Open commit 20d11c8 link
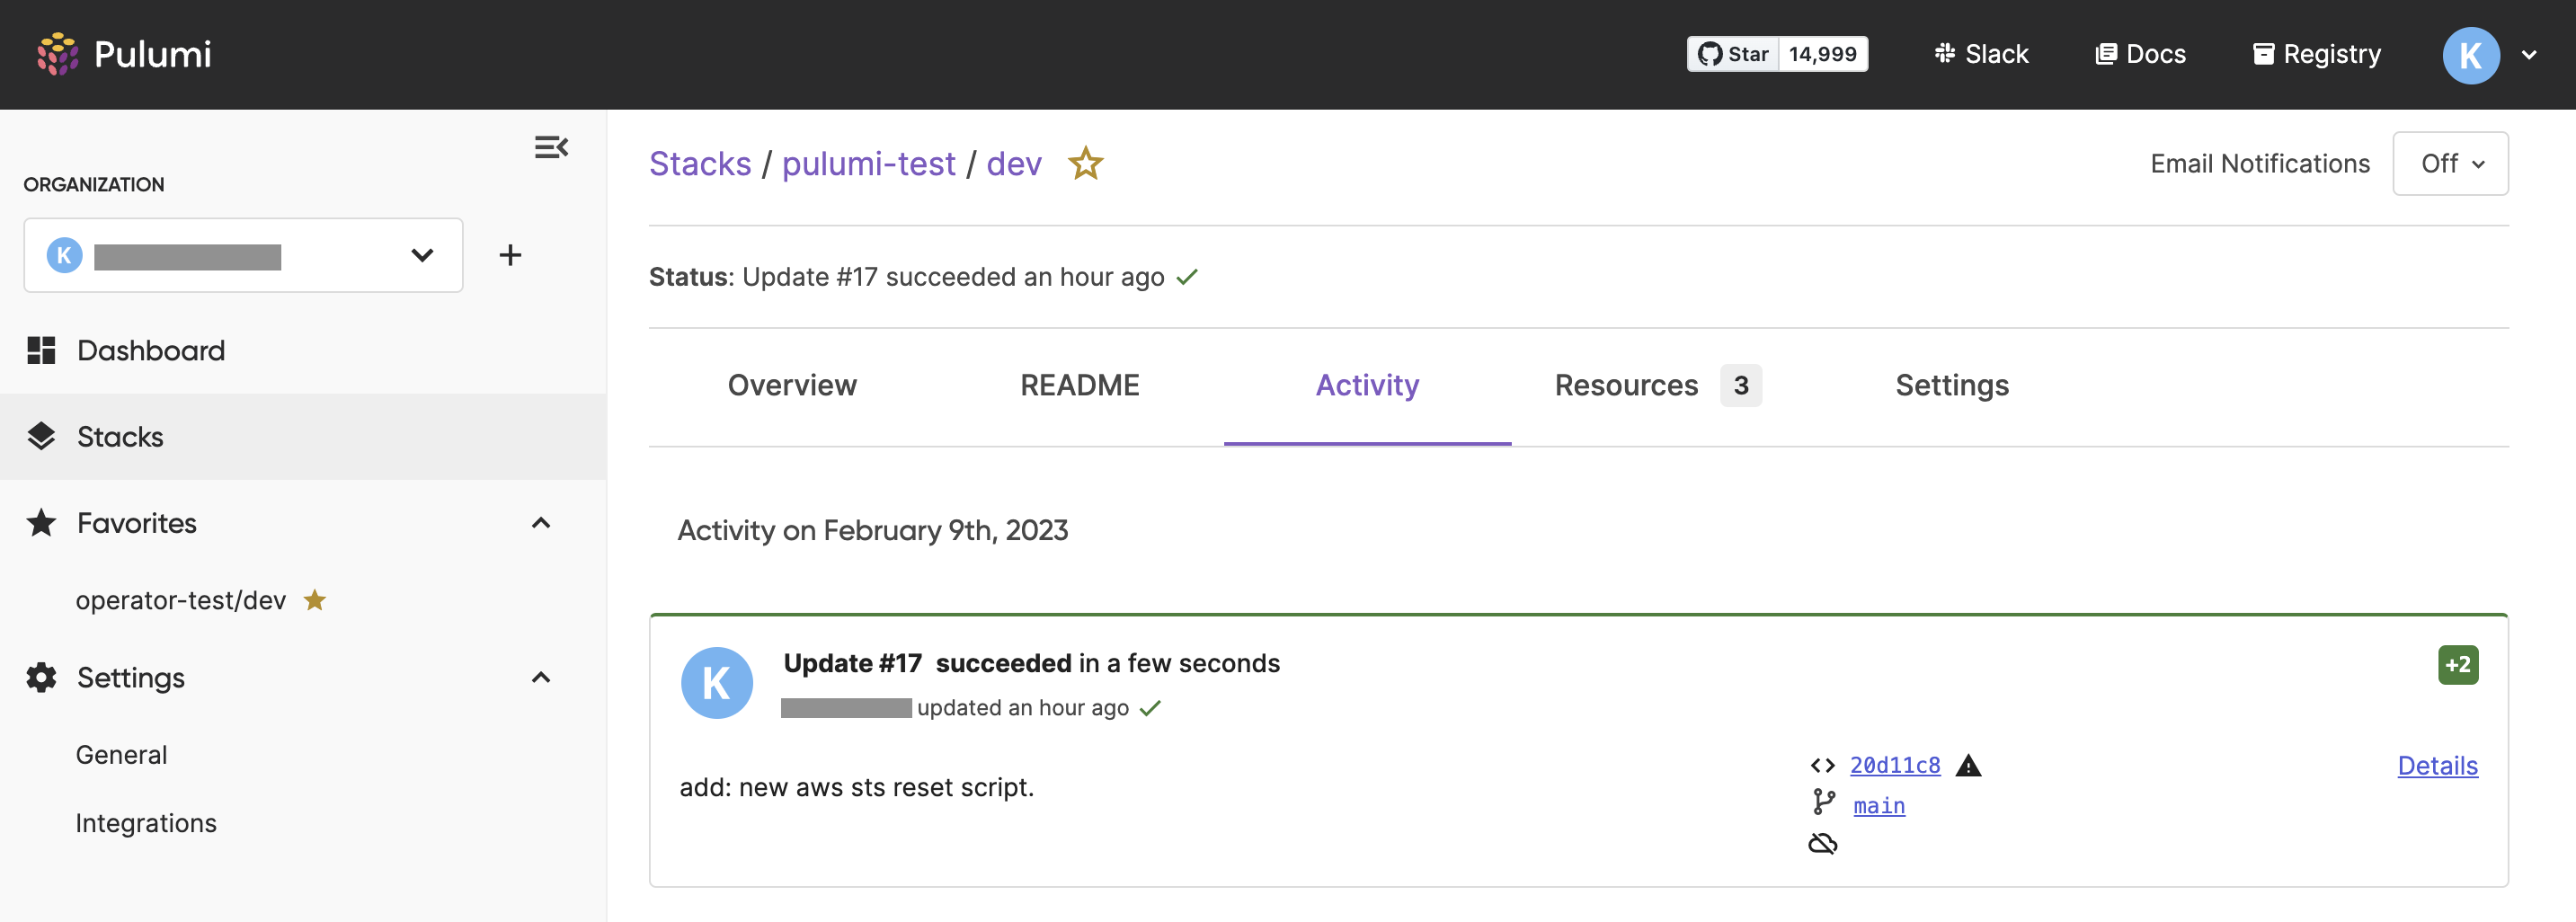The image size is (2576, 922). pyautogui.click(x=1895, y=765)
